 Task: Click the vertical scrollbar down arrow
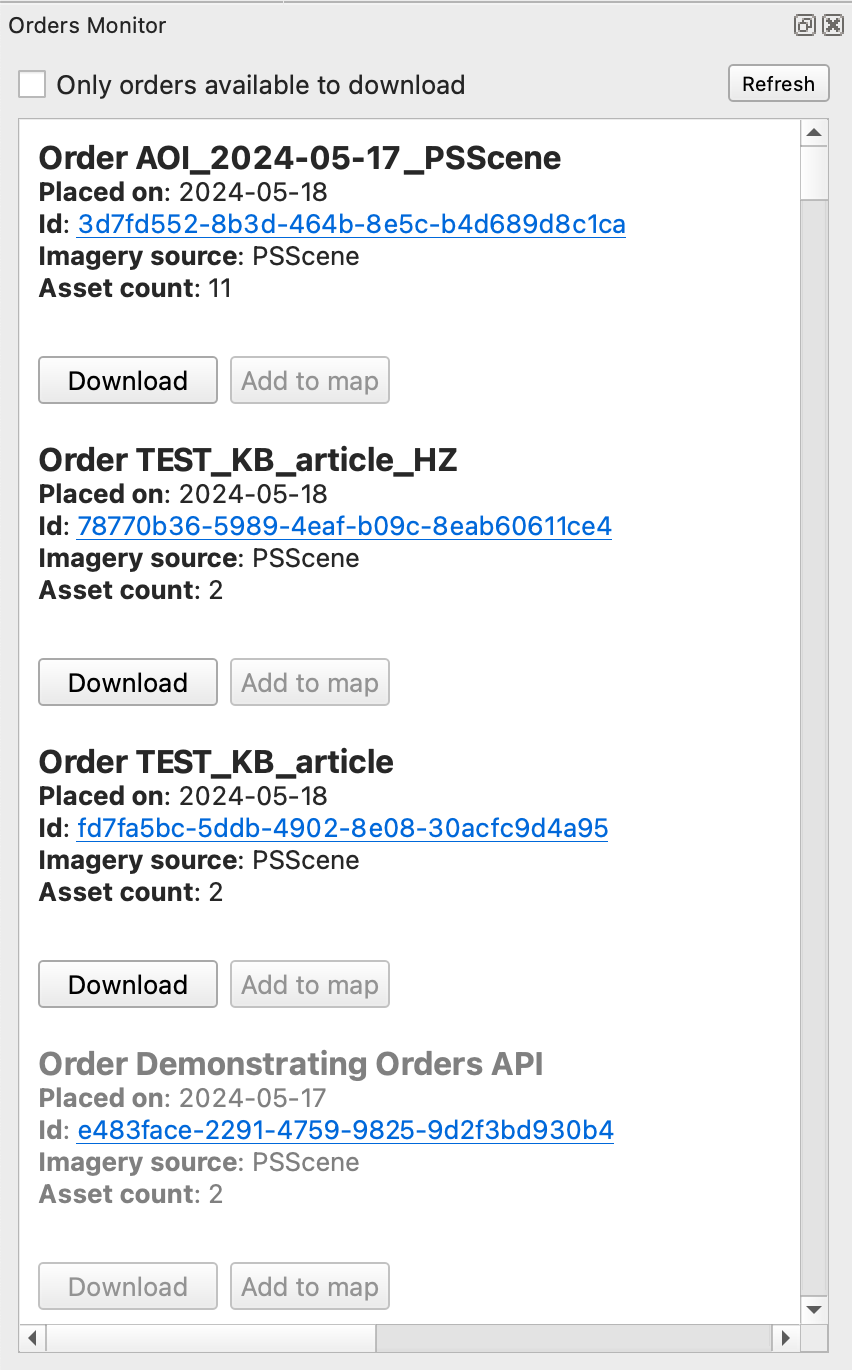814,1309
